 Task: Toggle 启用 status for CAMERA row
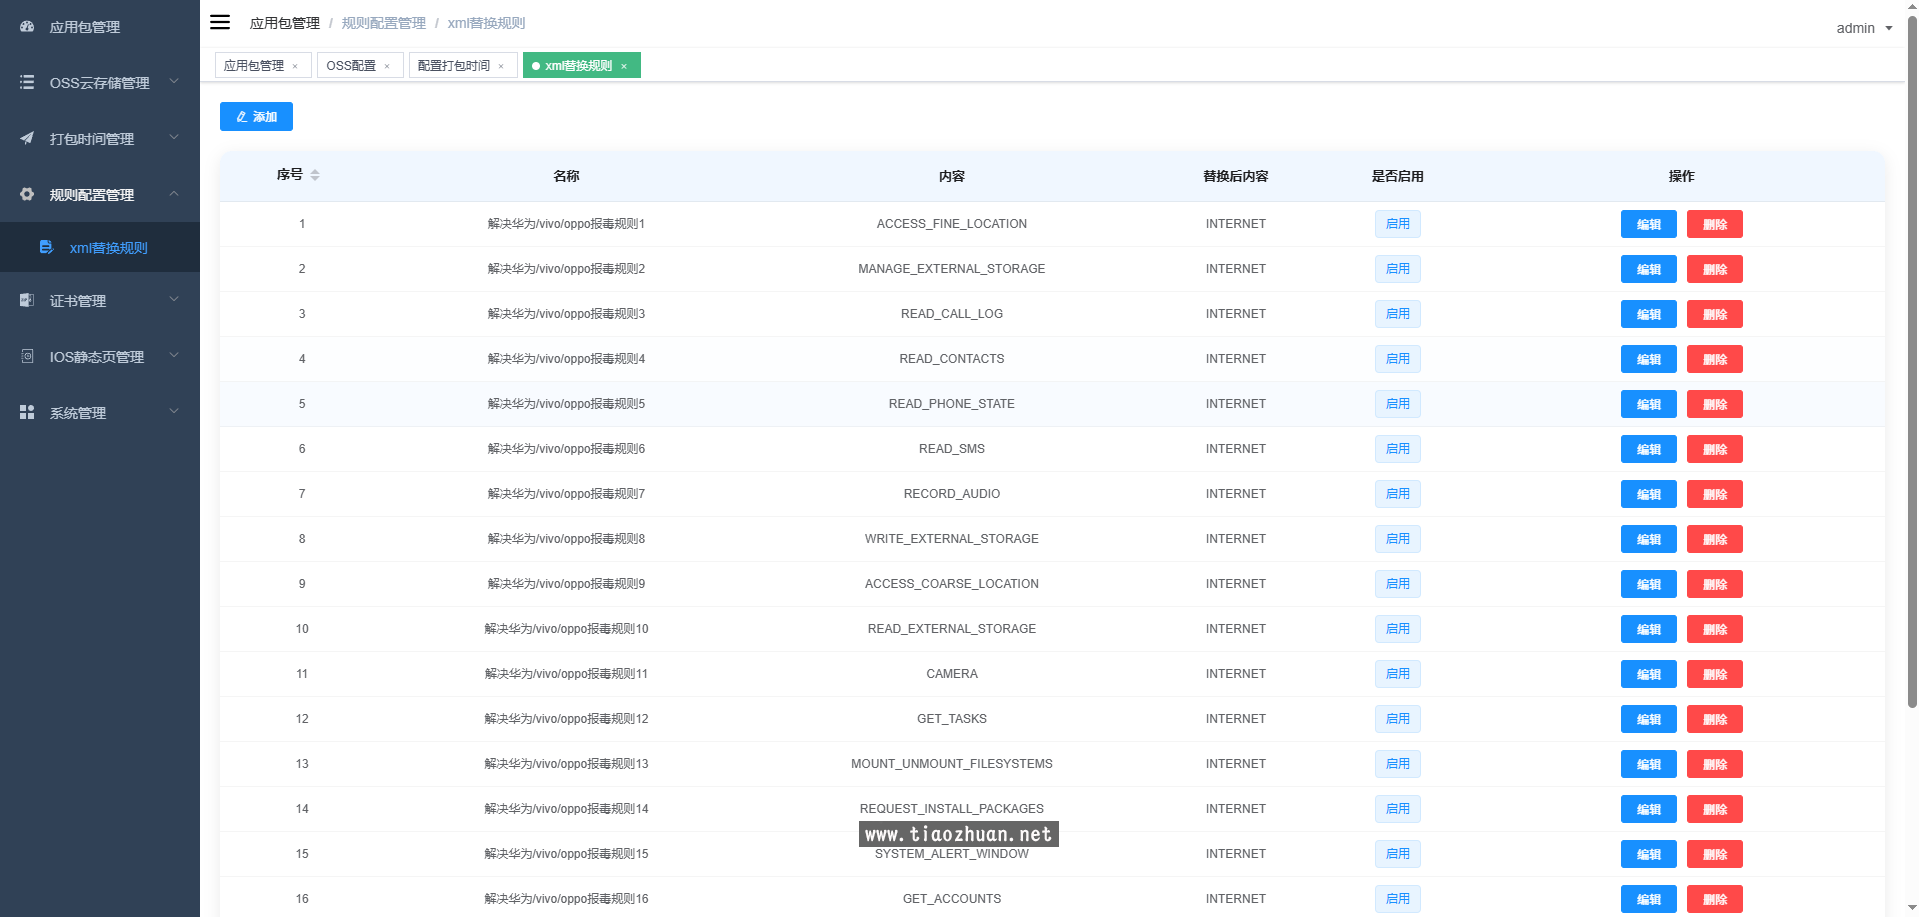point(1397,674)
